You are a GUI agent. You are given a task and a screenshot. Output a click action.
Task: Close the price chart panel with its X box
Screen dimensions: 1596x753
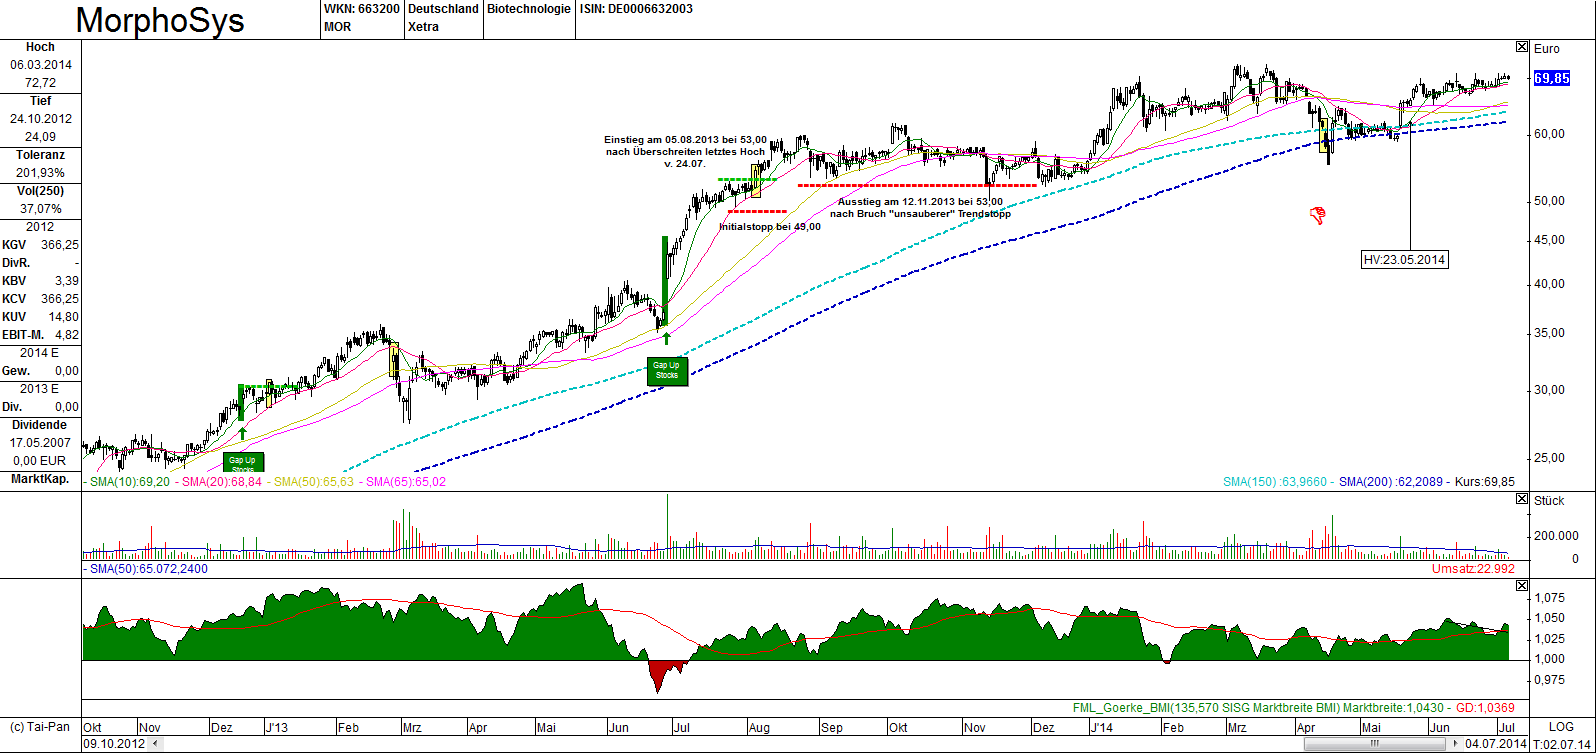1522,47
